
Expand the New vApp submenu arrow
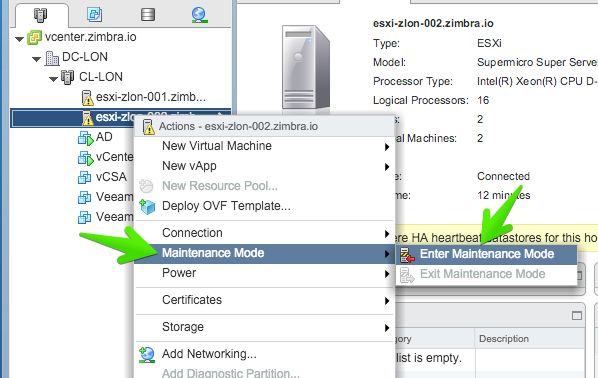point(387,167)
